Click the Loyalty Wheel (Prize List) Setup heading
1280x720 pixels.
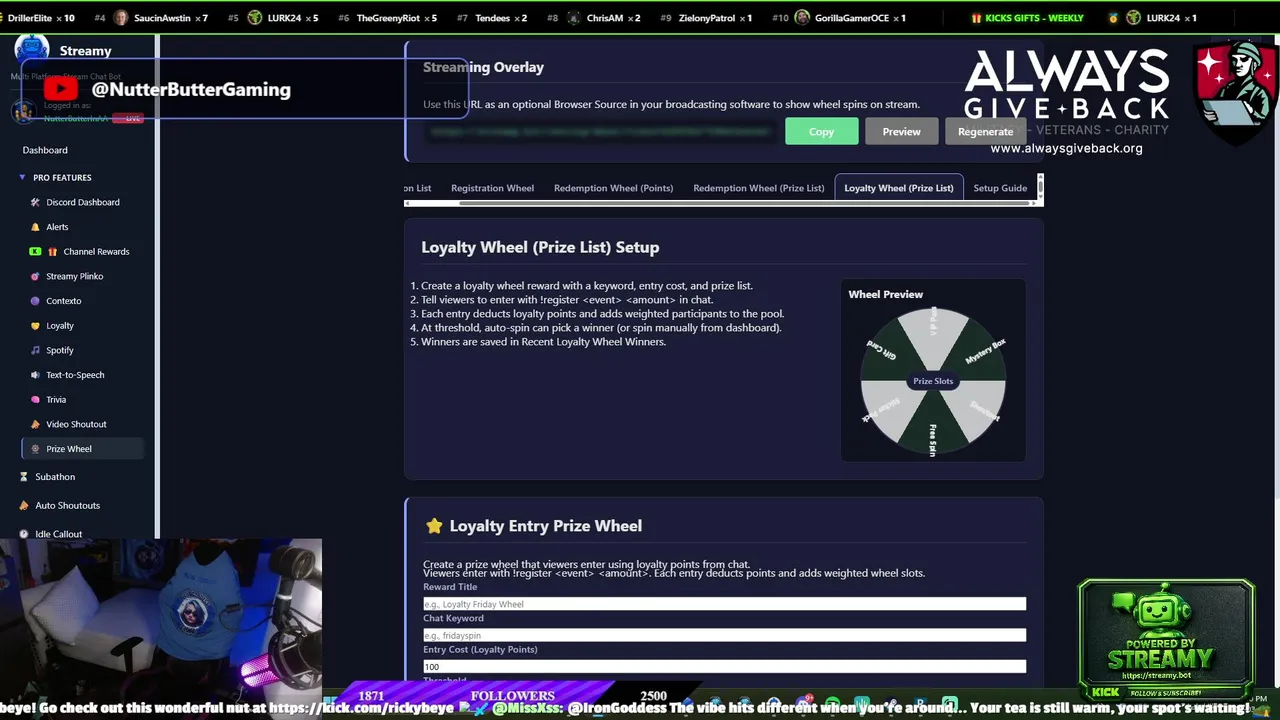(540, 247)
